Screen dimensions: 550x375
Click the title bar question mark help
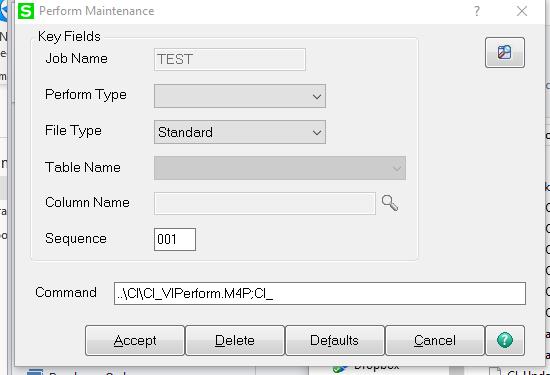pos(477,11)
